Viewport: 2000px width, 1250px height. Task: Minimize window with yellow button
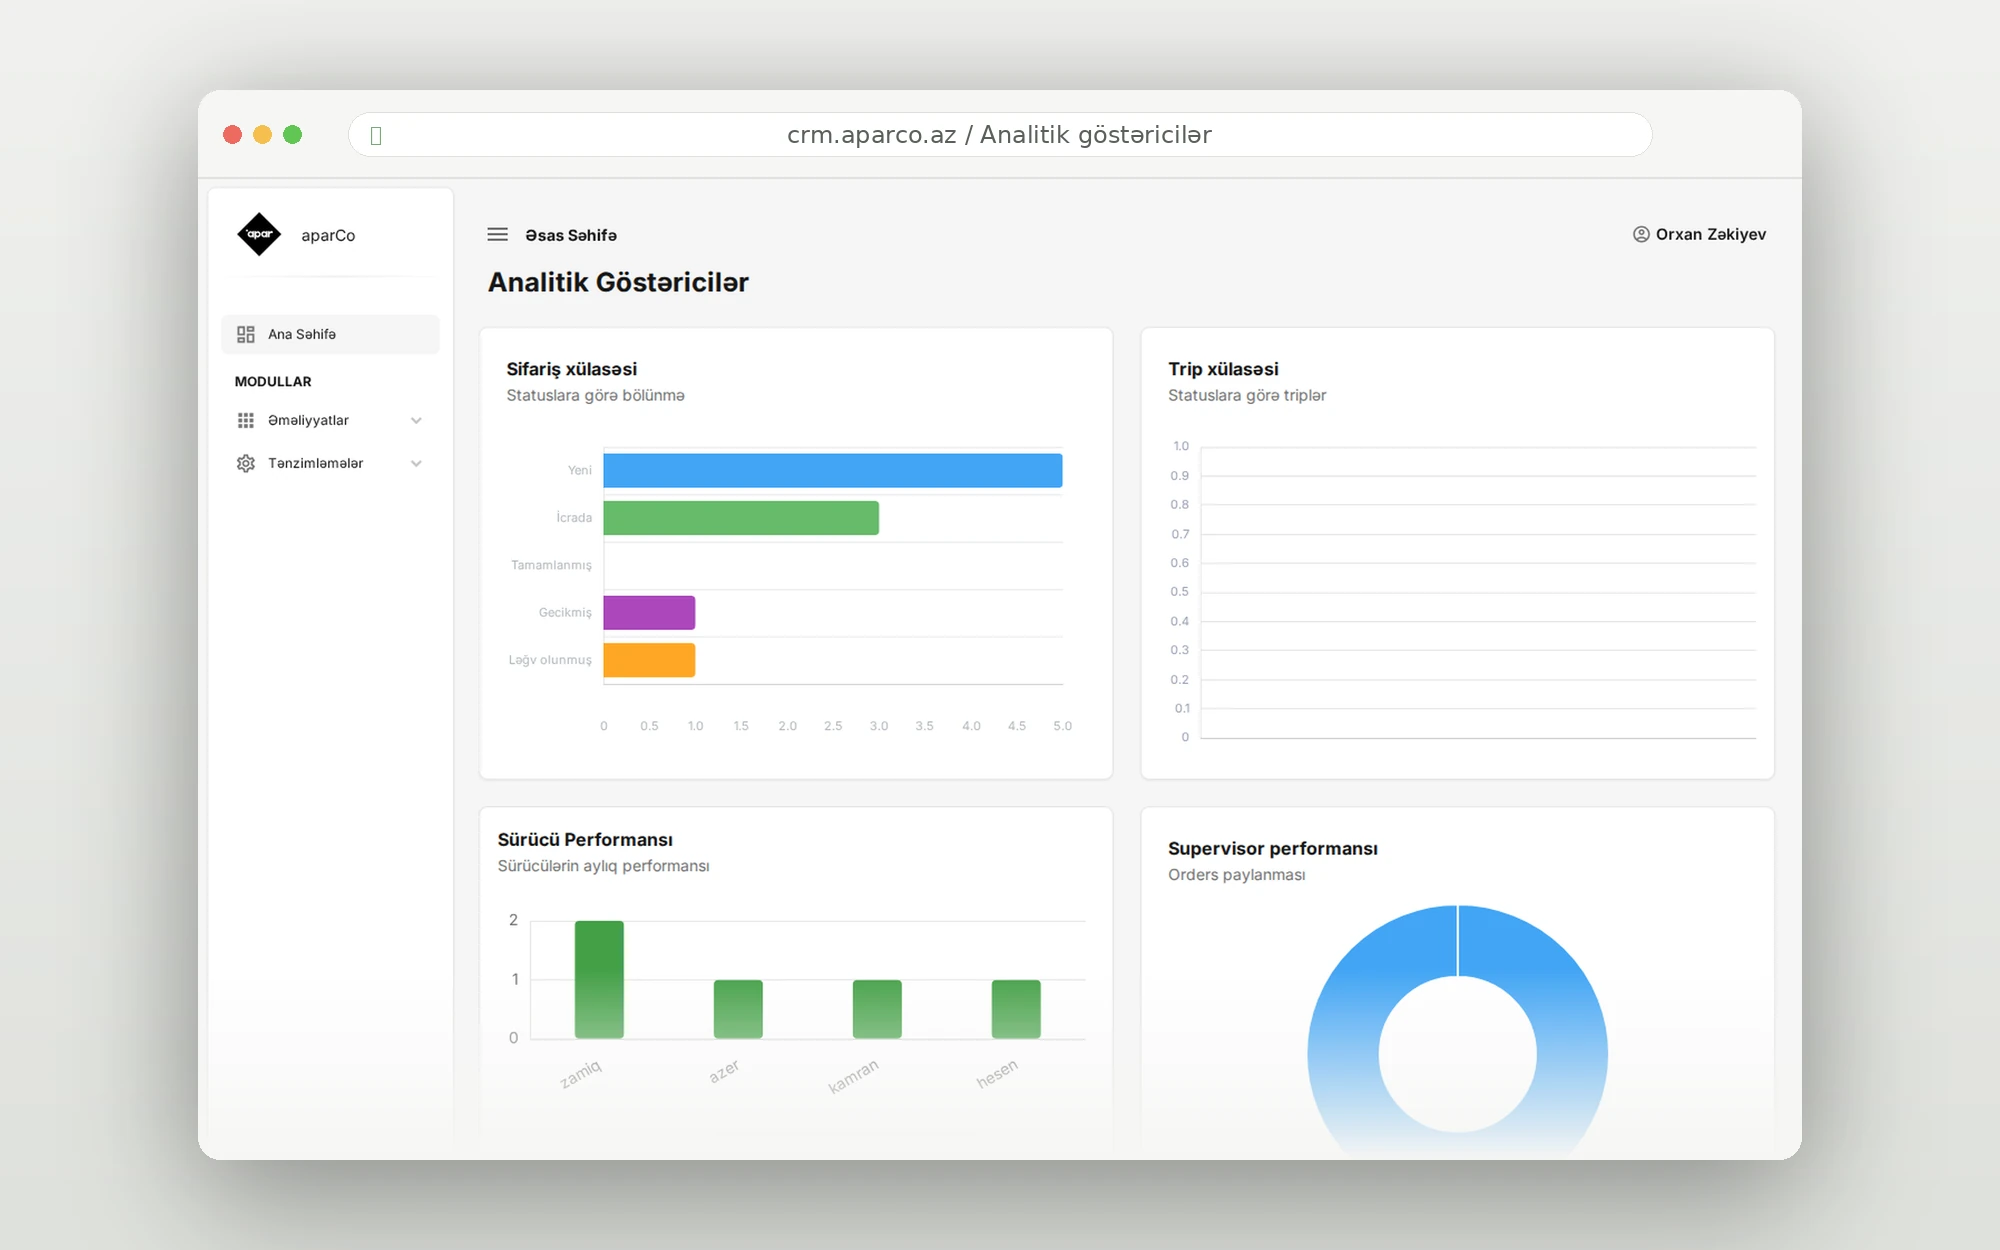262,135
